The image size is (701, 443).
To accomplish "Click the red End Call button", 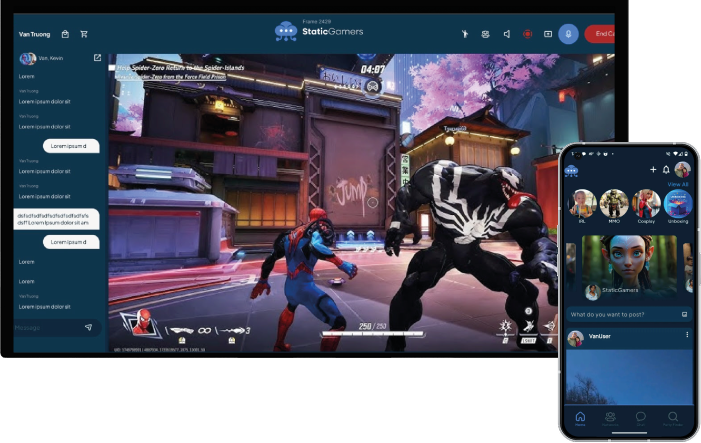I will (600, 34).
